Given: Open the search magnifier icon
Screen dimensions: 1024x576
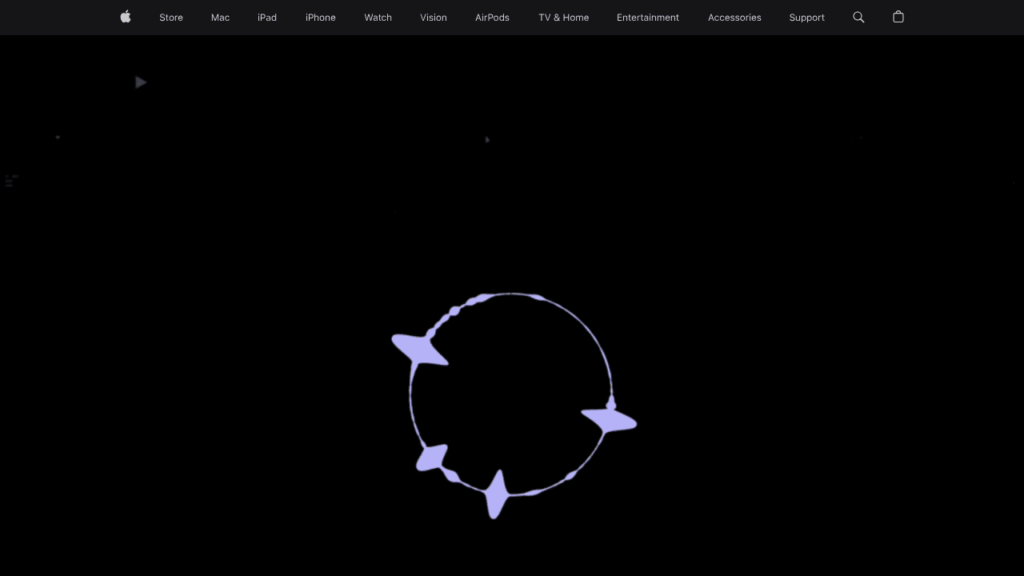Looking at the screenshot, I should [858, 18].
